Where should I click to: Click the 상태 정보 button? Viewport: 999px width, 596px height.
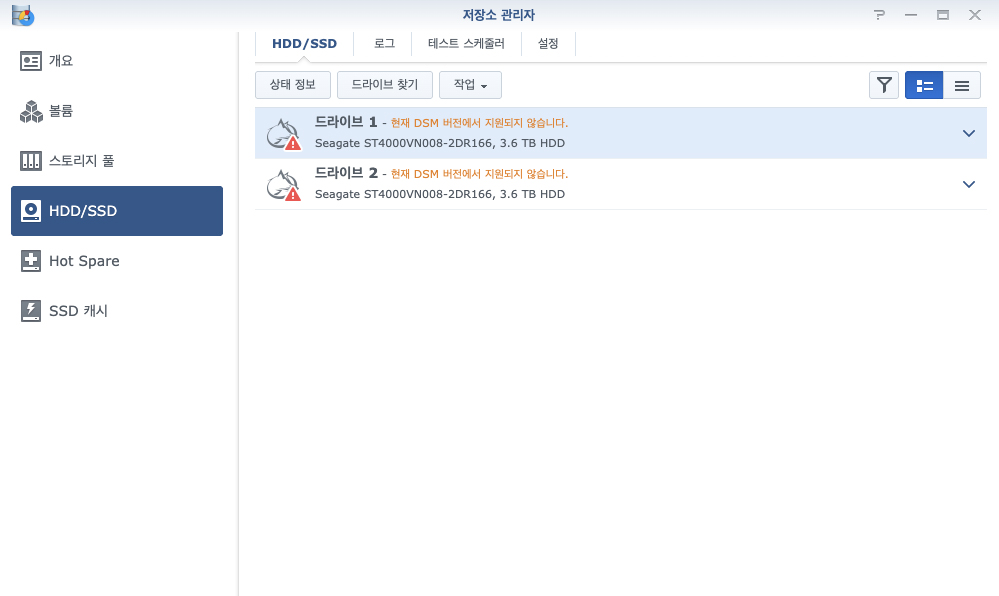pyautogui.click(x=293, y=85)
